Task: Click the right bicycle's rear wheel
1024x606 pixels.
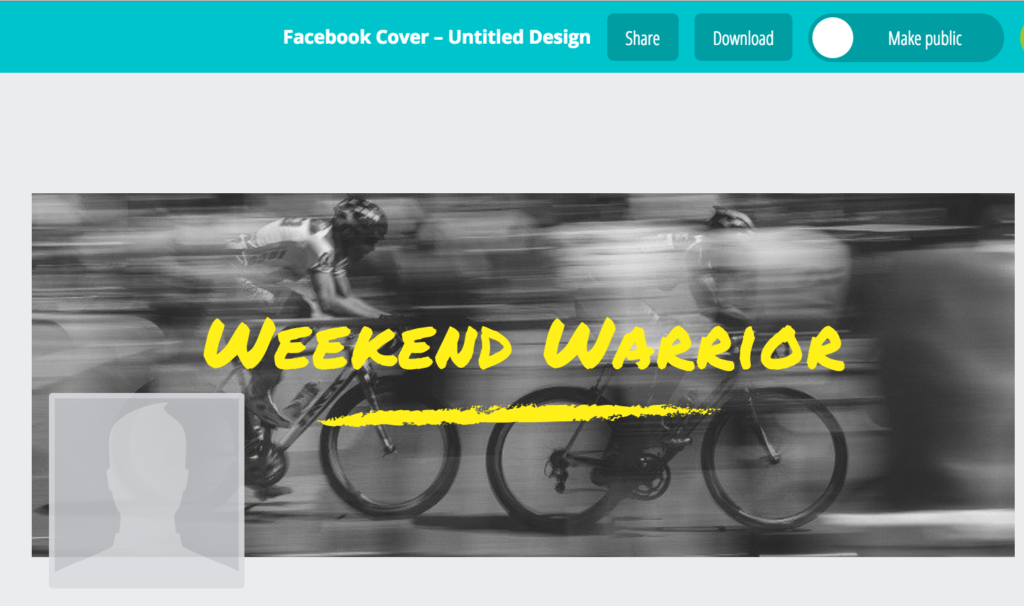Action: point(557,459)
